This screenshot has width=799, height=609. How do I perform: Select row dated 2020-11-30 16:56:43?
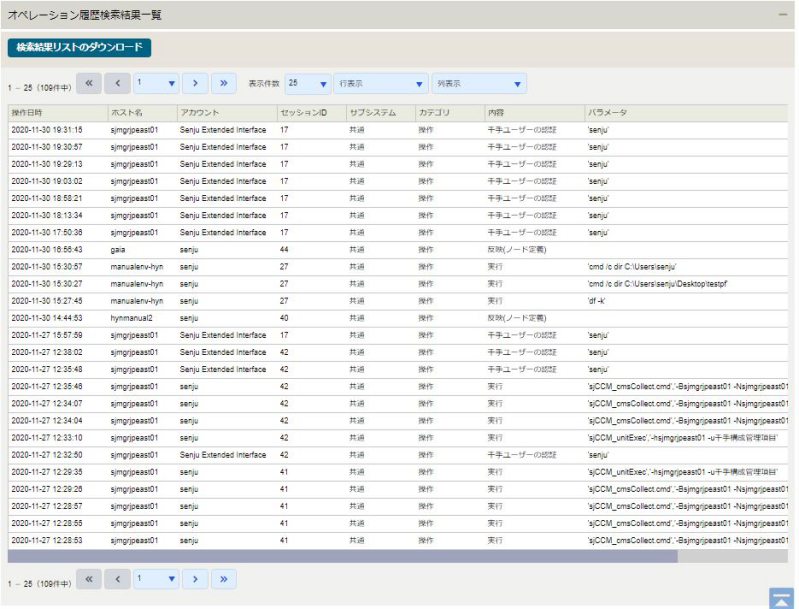pos(398,250)
